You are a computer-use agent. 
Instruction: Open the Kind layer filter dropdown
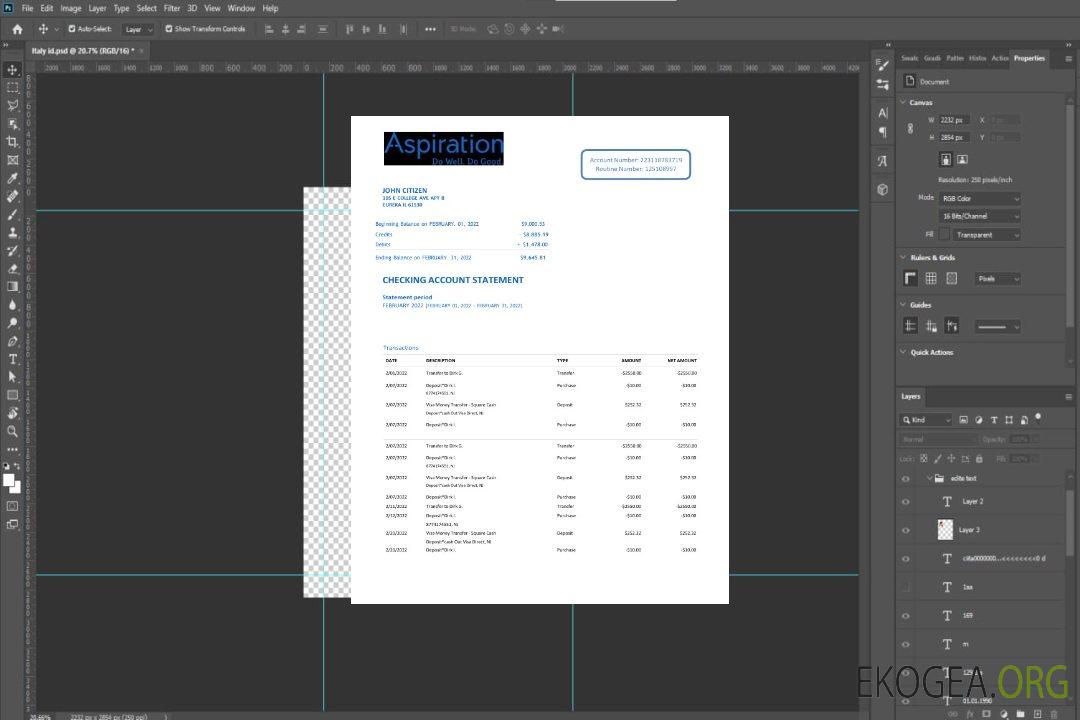tap(926, 420)
